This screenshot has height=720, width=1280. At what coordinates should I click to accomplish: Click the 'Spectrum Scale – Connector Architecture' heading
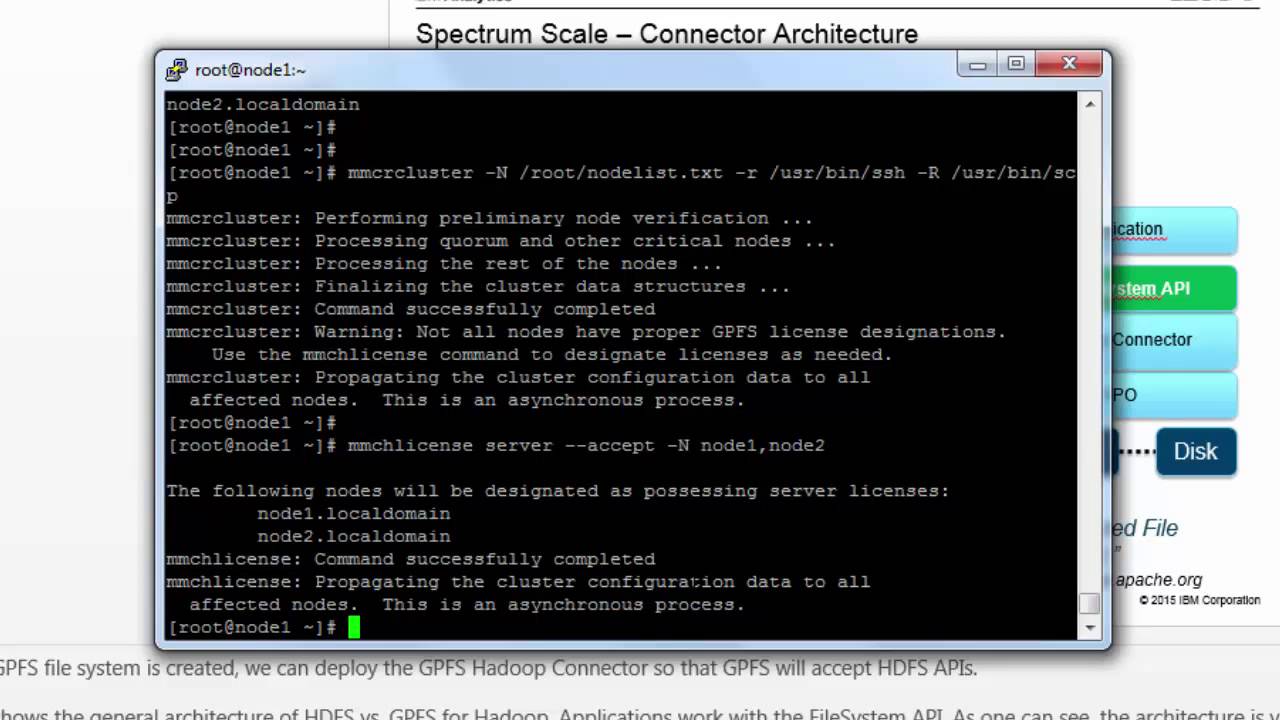point(667,34)
